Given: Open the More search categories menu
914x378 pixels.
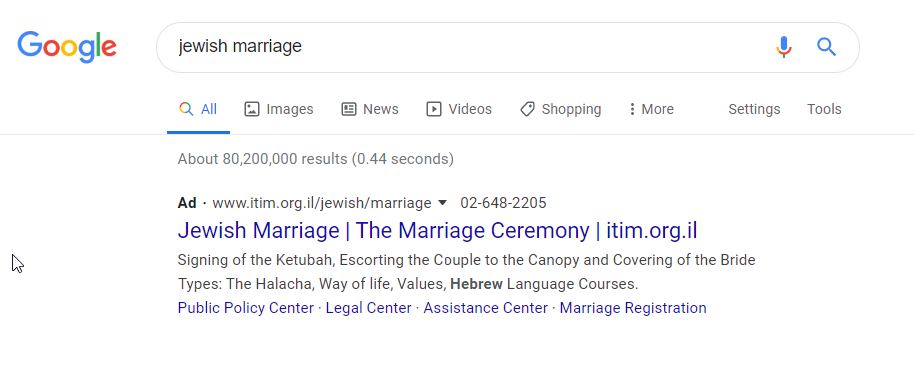Looking at the screenshot, I should tap(652, 109).
